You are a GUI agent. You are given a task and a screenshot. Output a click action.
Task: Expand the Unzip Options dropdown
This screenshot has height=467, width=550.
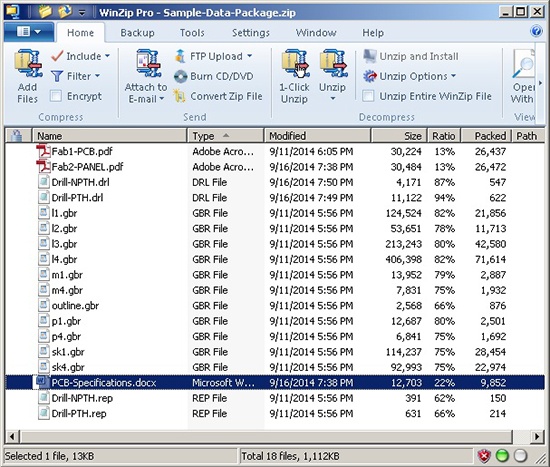coord(453,76)
